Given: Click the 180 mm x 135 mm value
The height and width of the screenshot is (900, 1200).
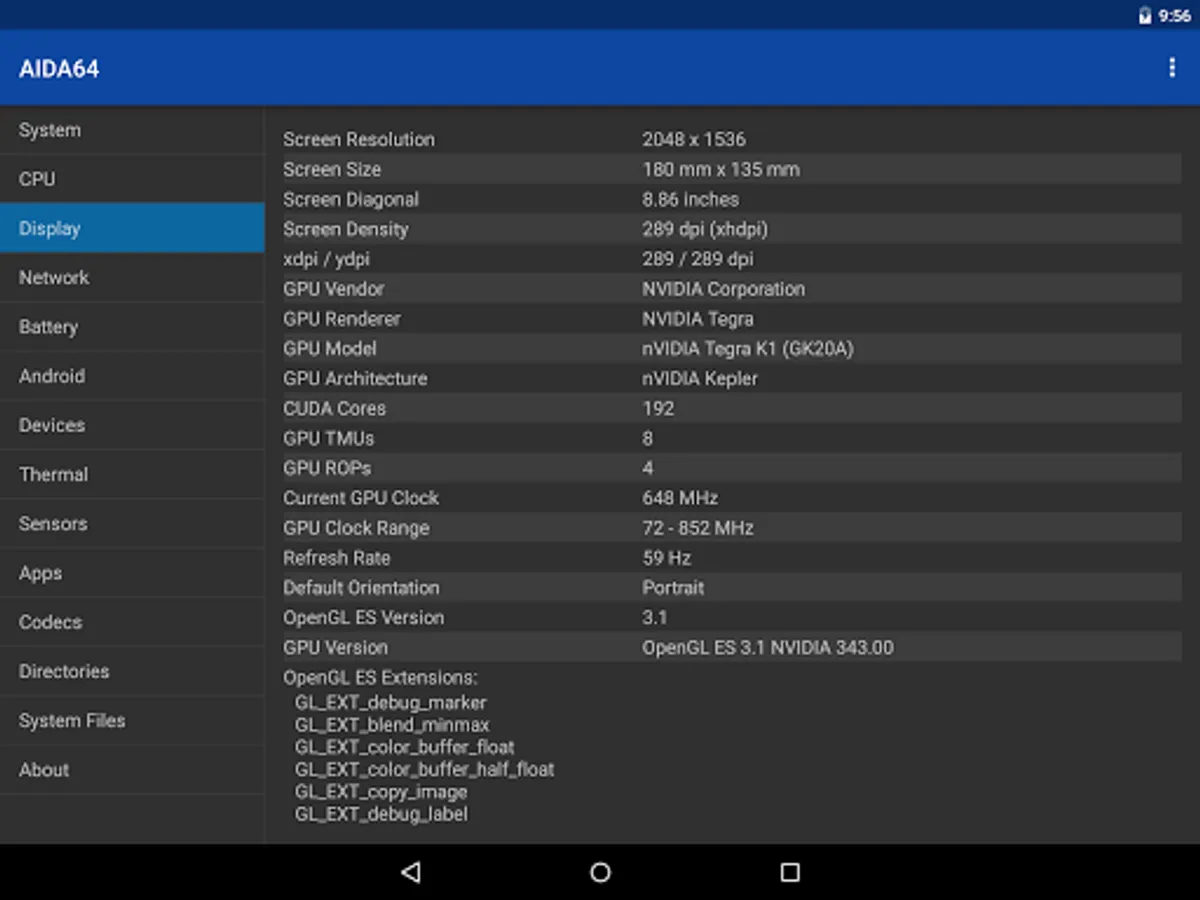Looking at the screenshot, I should coord(721,169).
